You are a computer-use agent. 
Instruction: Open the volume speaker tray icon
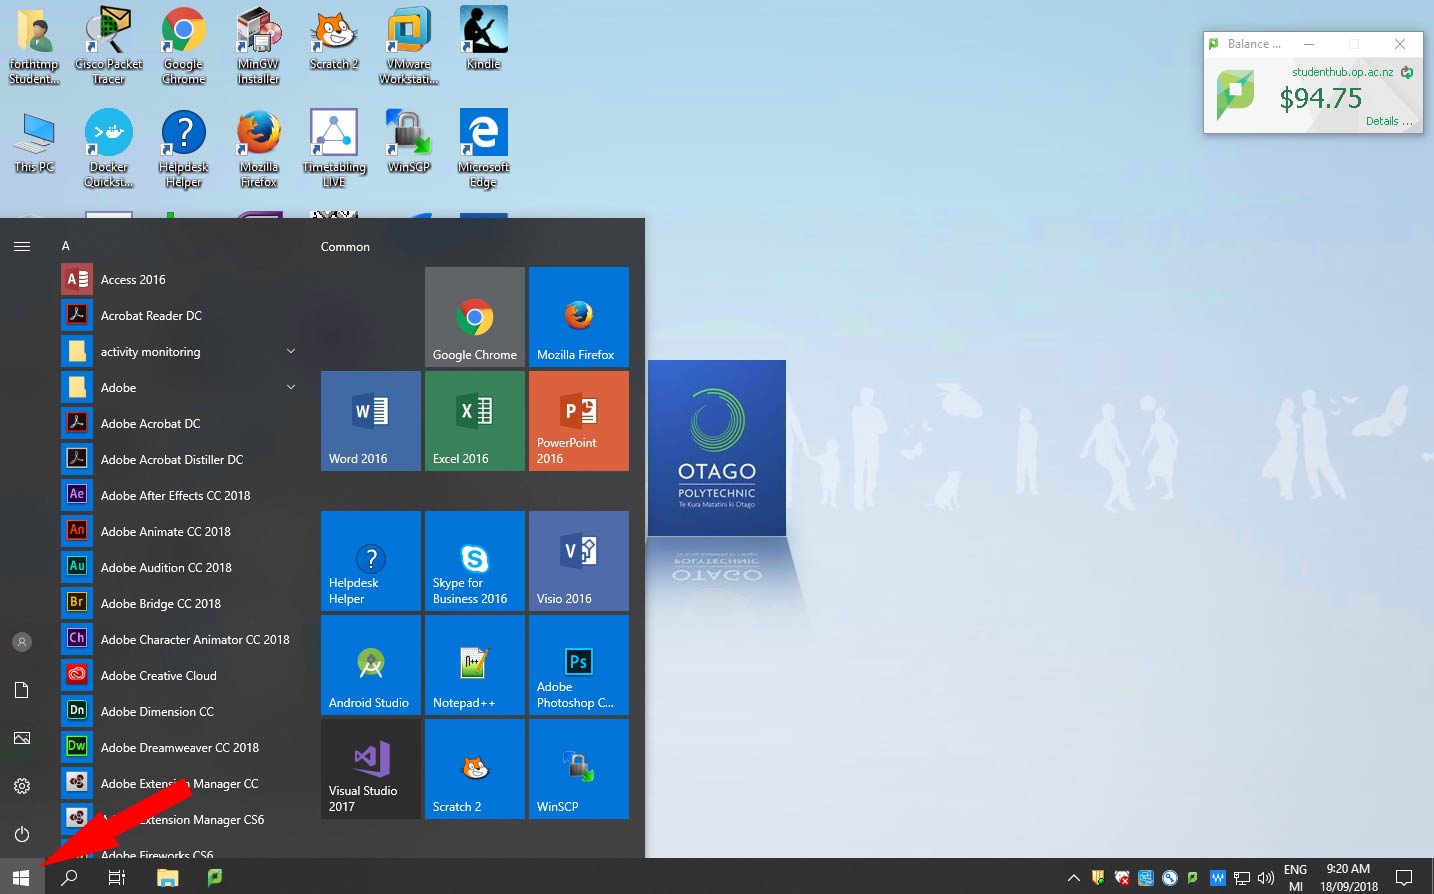click(x=1265, y=878)
